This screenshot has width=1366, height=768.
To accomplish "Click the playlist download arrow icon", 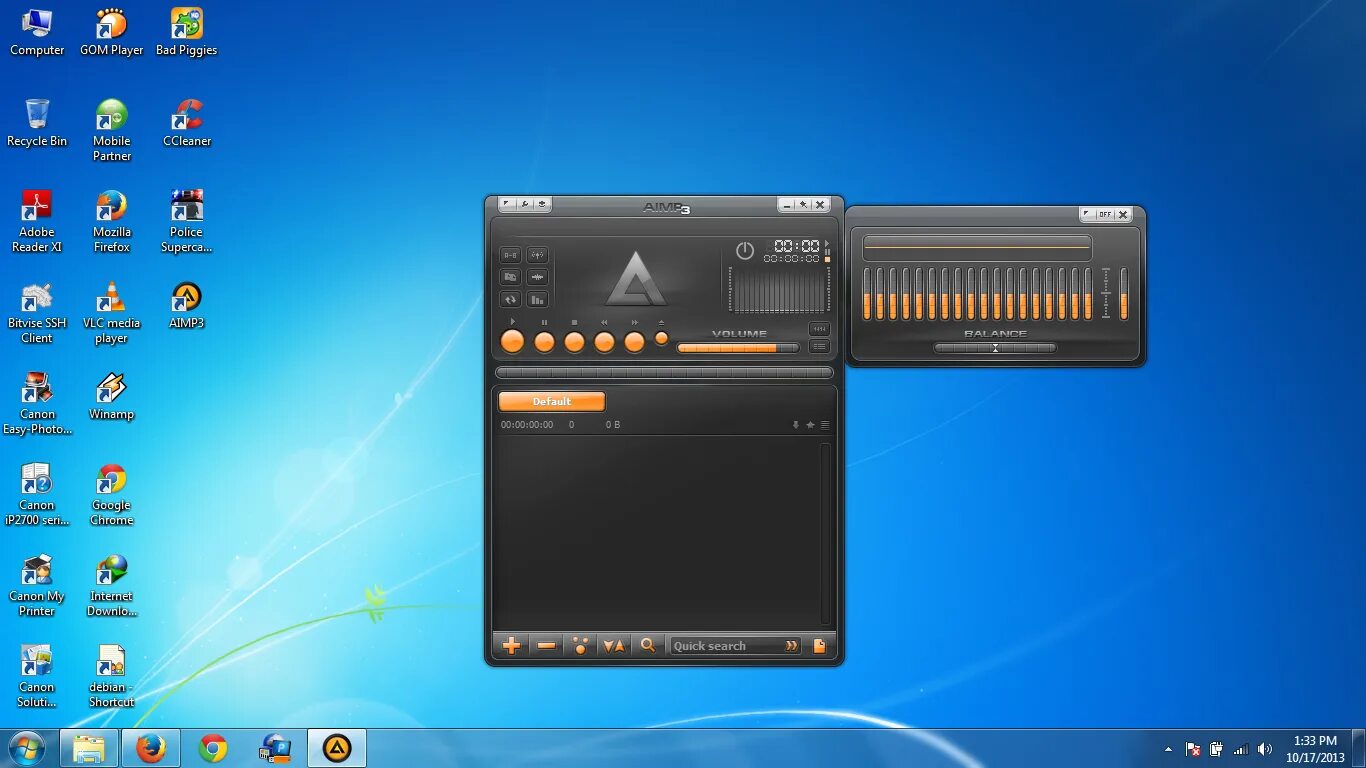I will coord(796,425).
